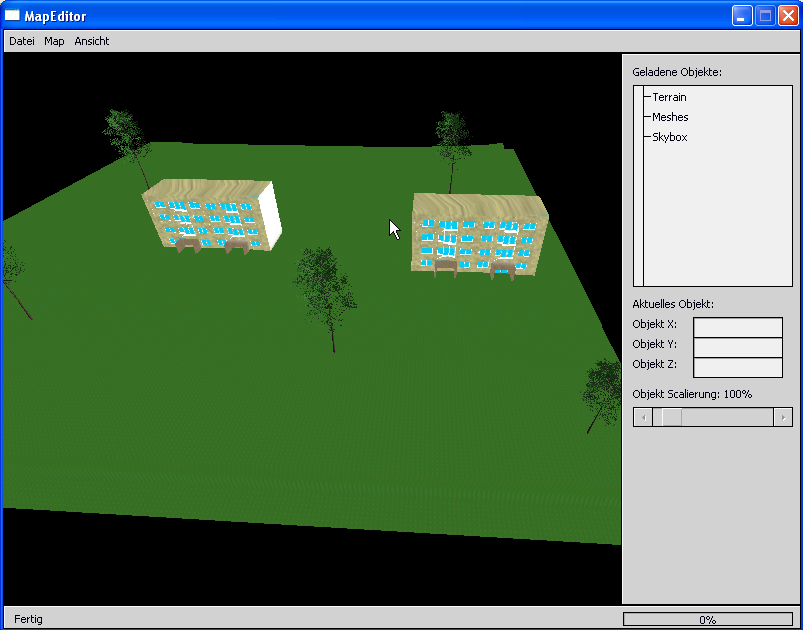Click the Objekt Scalierung slider thumb
This screenshot has height=630, width=803.
671,417
